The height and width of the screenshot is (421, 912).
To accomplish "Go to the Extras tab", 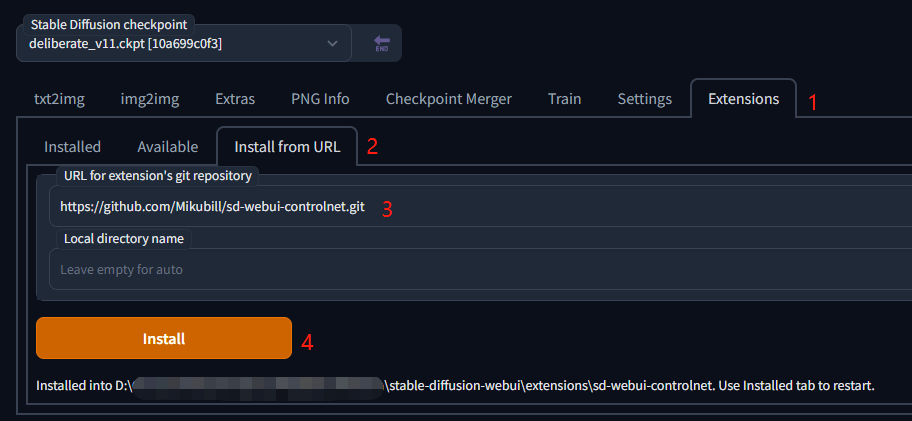I will [x=235, y=99].
